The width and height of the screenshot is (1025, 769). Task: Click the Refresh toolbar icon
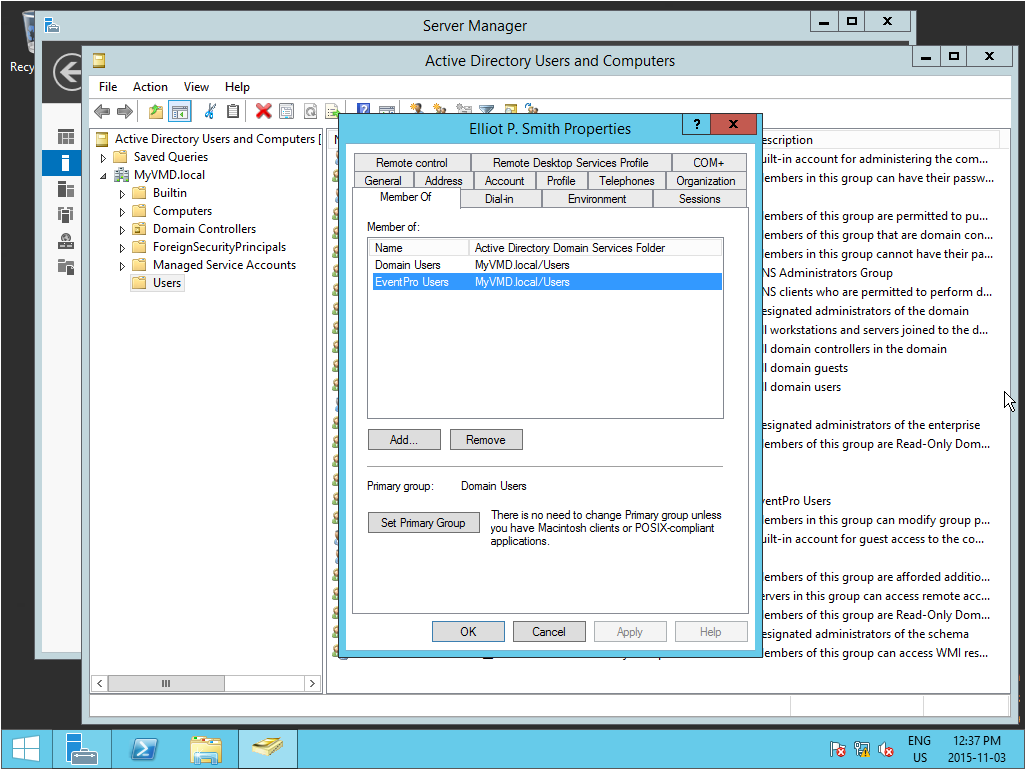pos(310,111)
